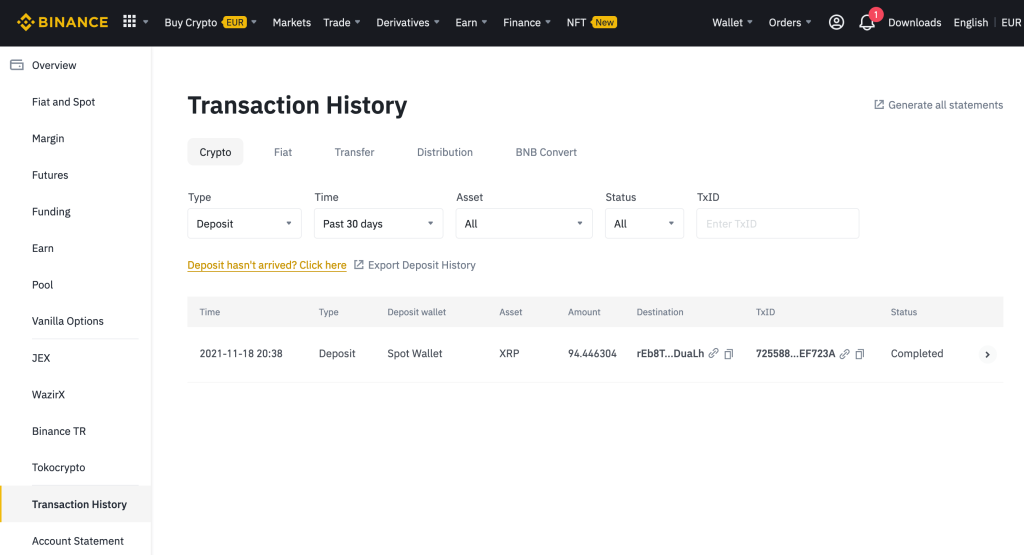This screenshot has height=555, width=1024.
Task: Open the notifications bell icon
Action: (867, 23)
